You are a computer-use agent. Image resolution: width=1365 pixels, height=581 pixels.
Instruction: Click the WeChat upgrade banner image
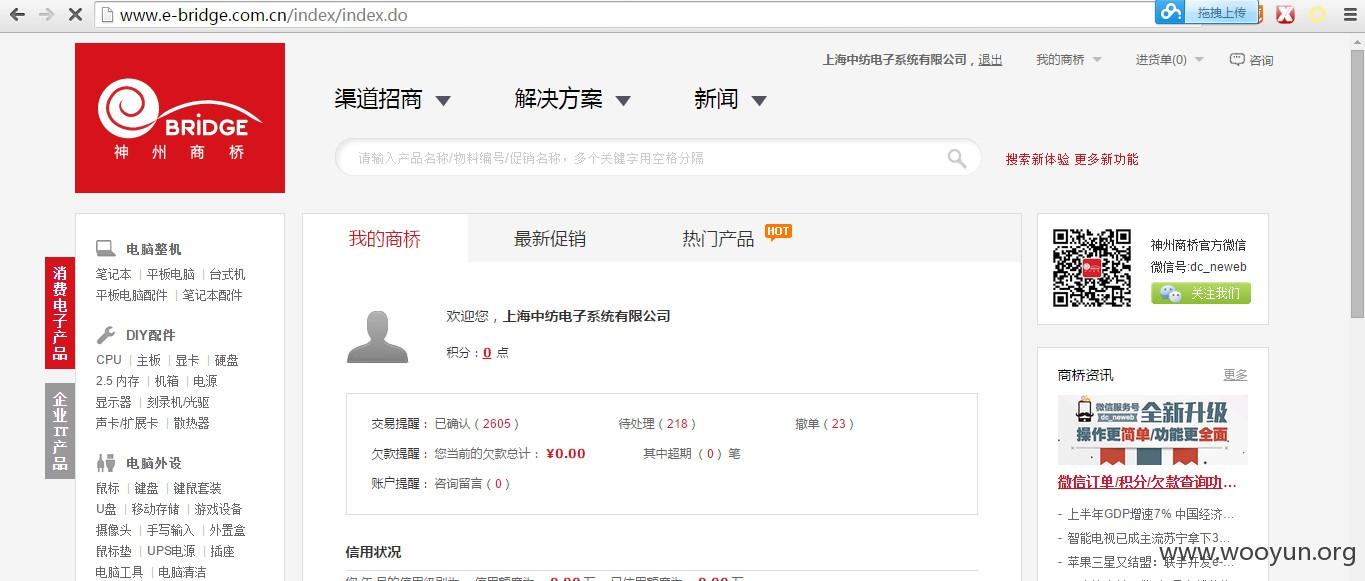[x=1152, y=430]
